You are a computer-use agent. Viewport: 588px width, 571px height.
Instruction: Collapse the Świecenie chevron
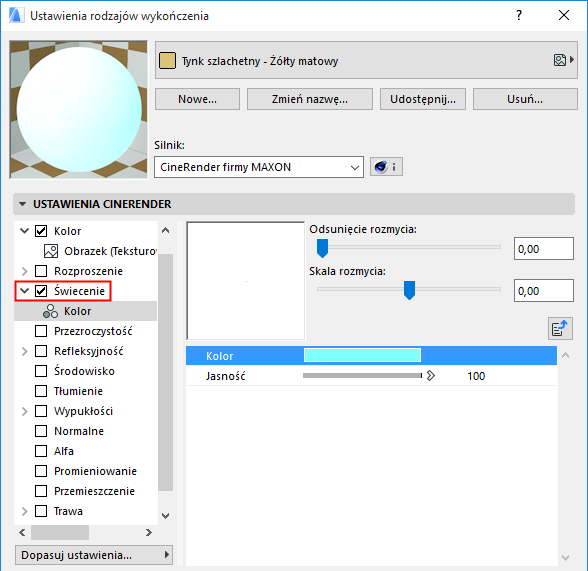tap(24, 291)
